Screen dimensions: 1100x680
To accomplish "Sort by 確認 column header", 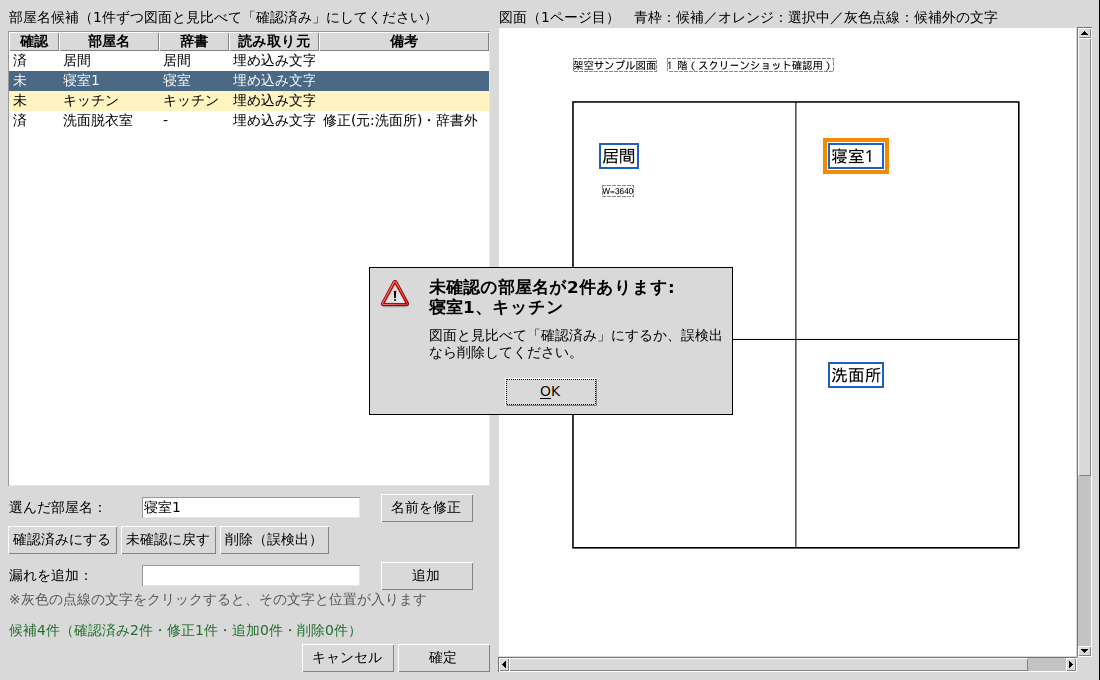I will pyautogui.click(x=34, y=41).
